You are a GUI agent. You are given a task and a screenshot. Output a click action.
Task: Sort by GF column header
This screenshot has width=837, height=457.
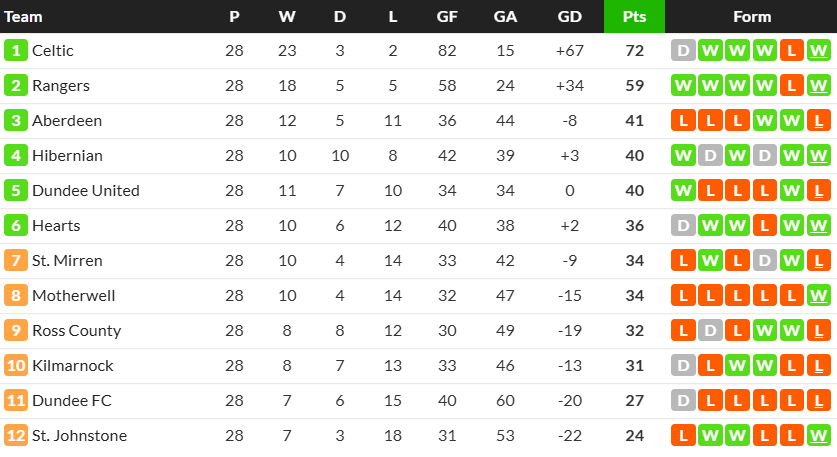click(447, 17)
